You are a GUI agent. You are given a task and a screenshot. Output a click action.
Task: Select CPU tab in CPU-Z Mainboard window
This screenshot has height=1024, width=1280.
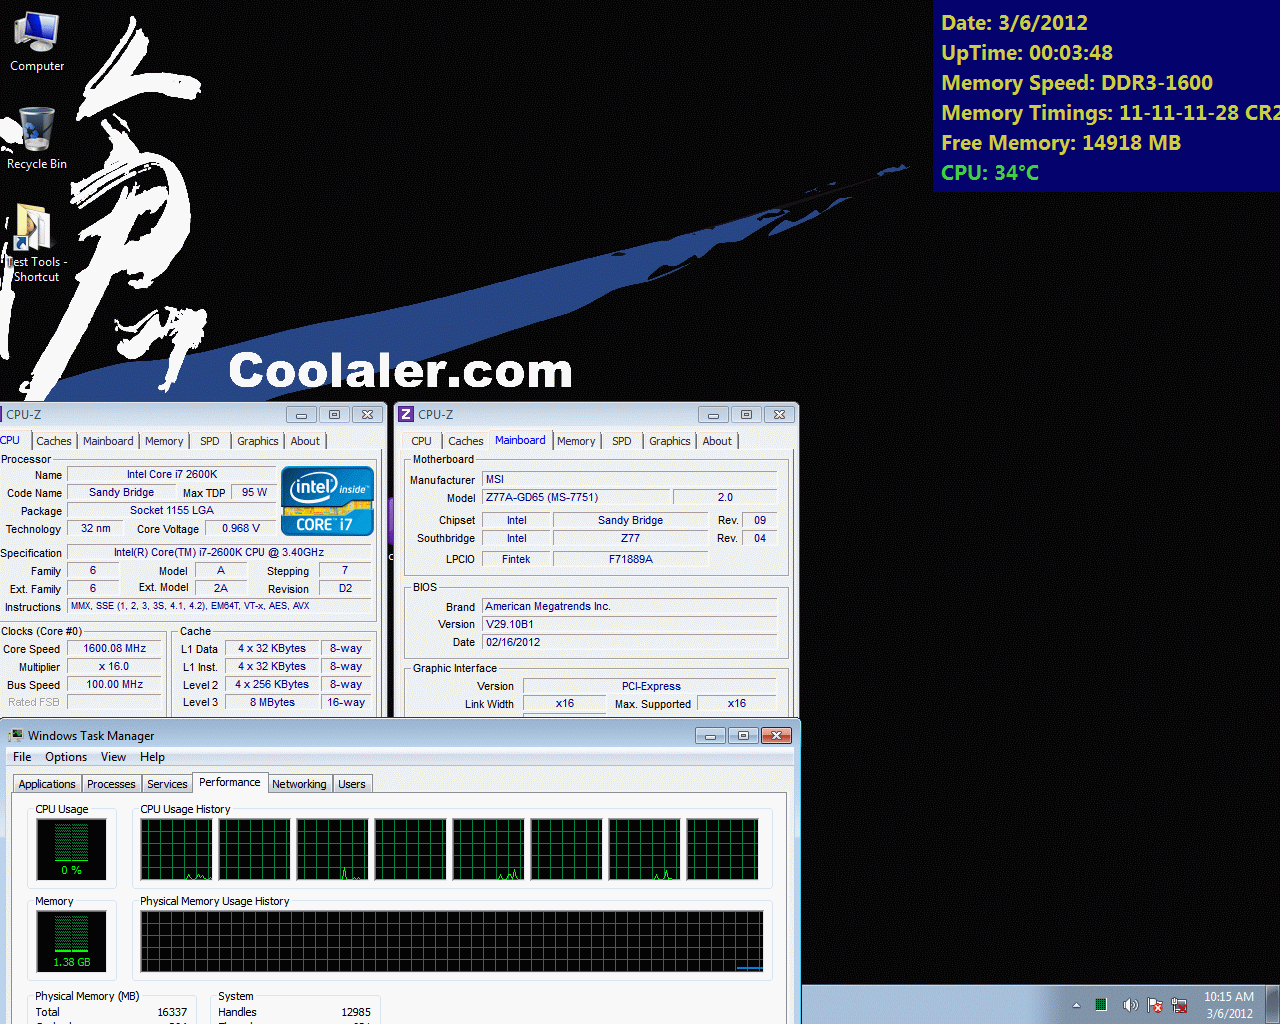pyautogui.click(x=422, y=441)
